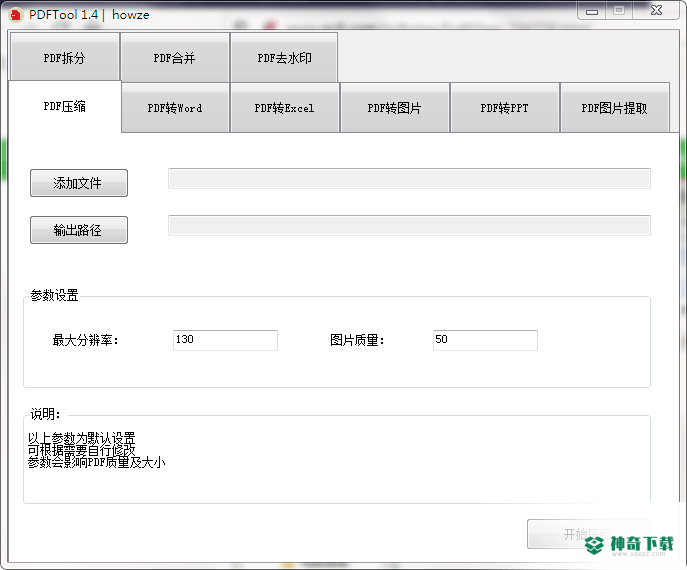Go to the PDF转Word tab
The image size is (687, 570).
[175, 108]
